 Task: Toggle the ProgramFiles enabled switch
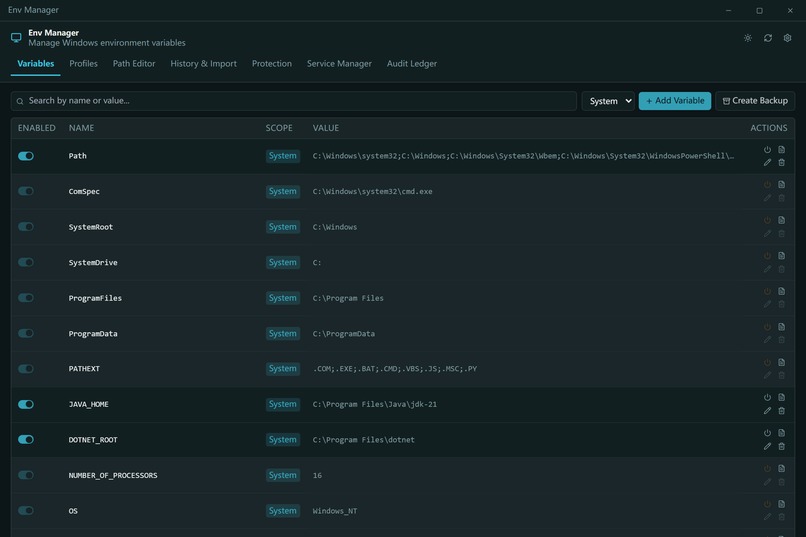coord(26,298)
